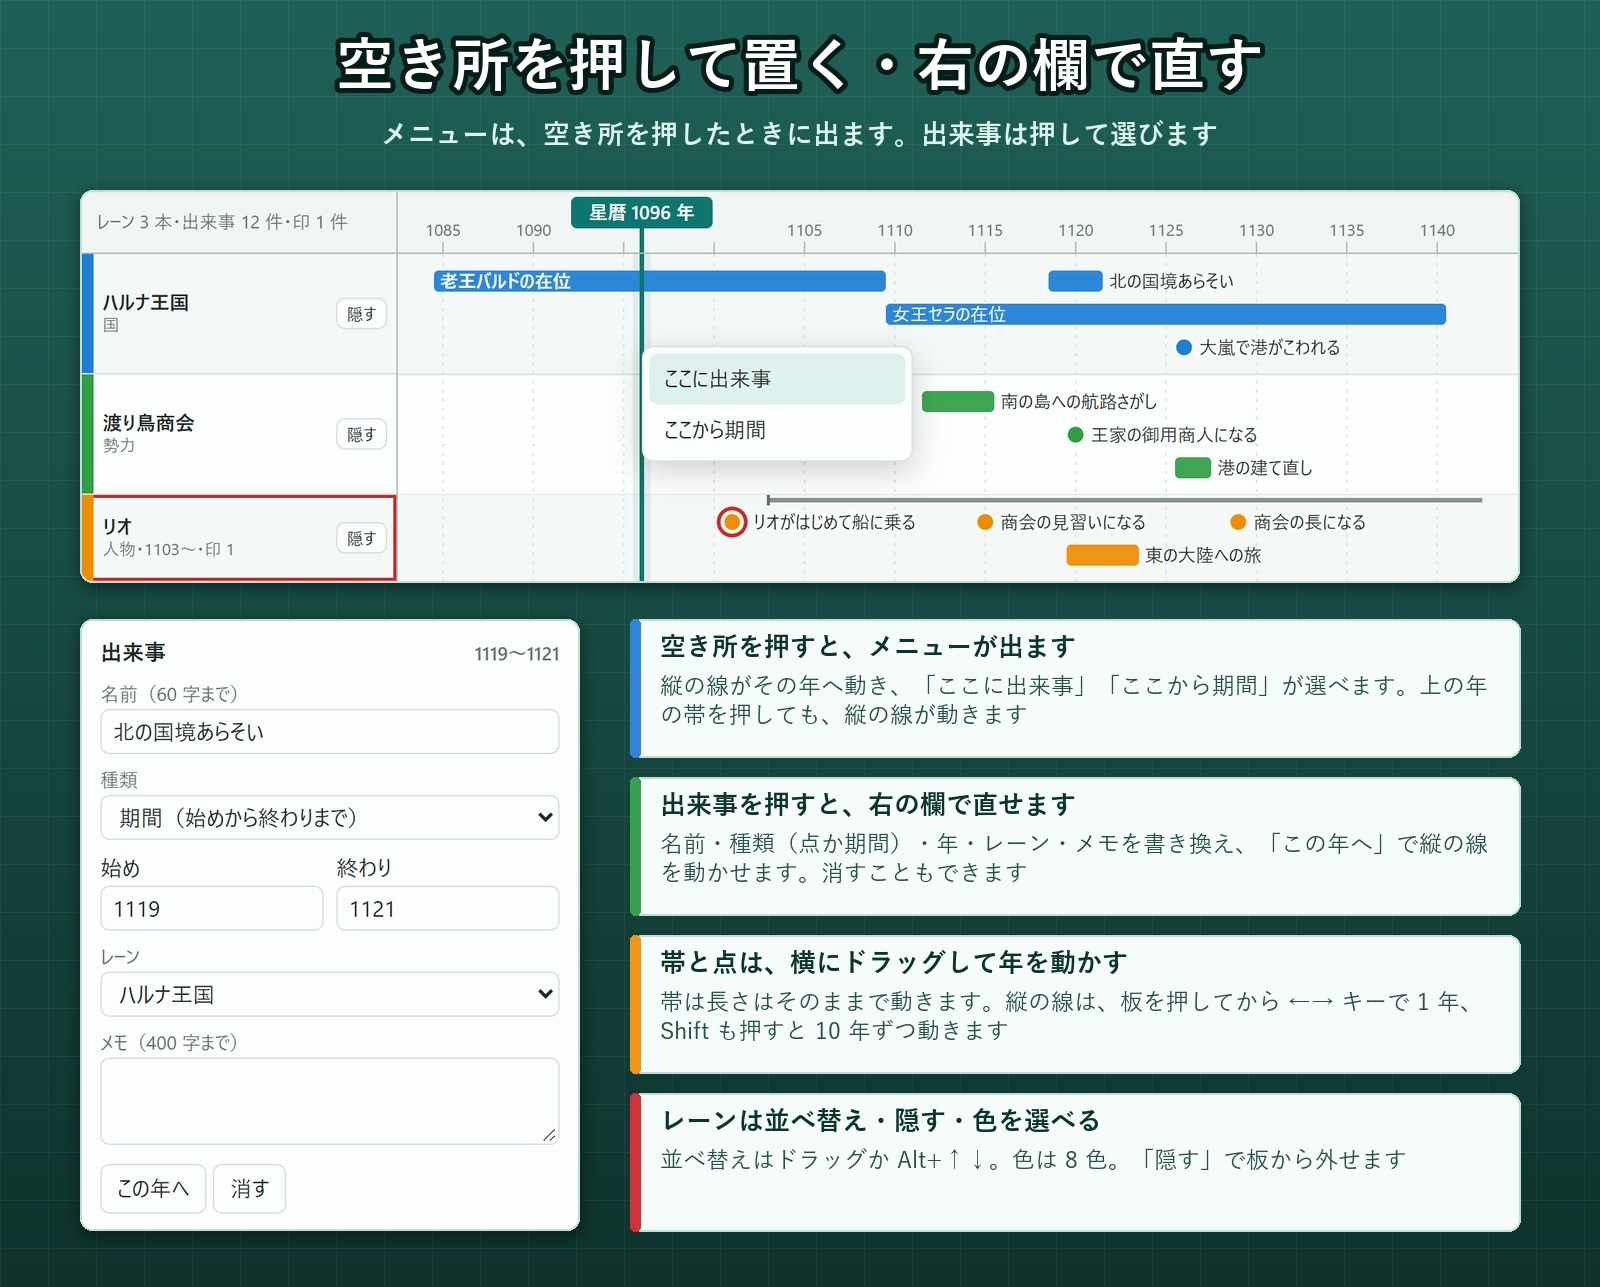Select the 港の建て直し green bar
The image size is (1600, 1287).
1193,467
